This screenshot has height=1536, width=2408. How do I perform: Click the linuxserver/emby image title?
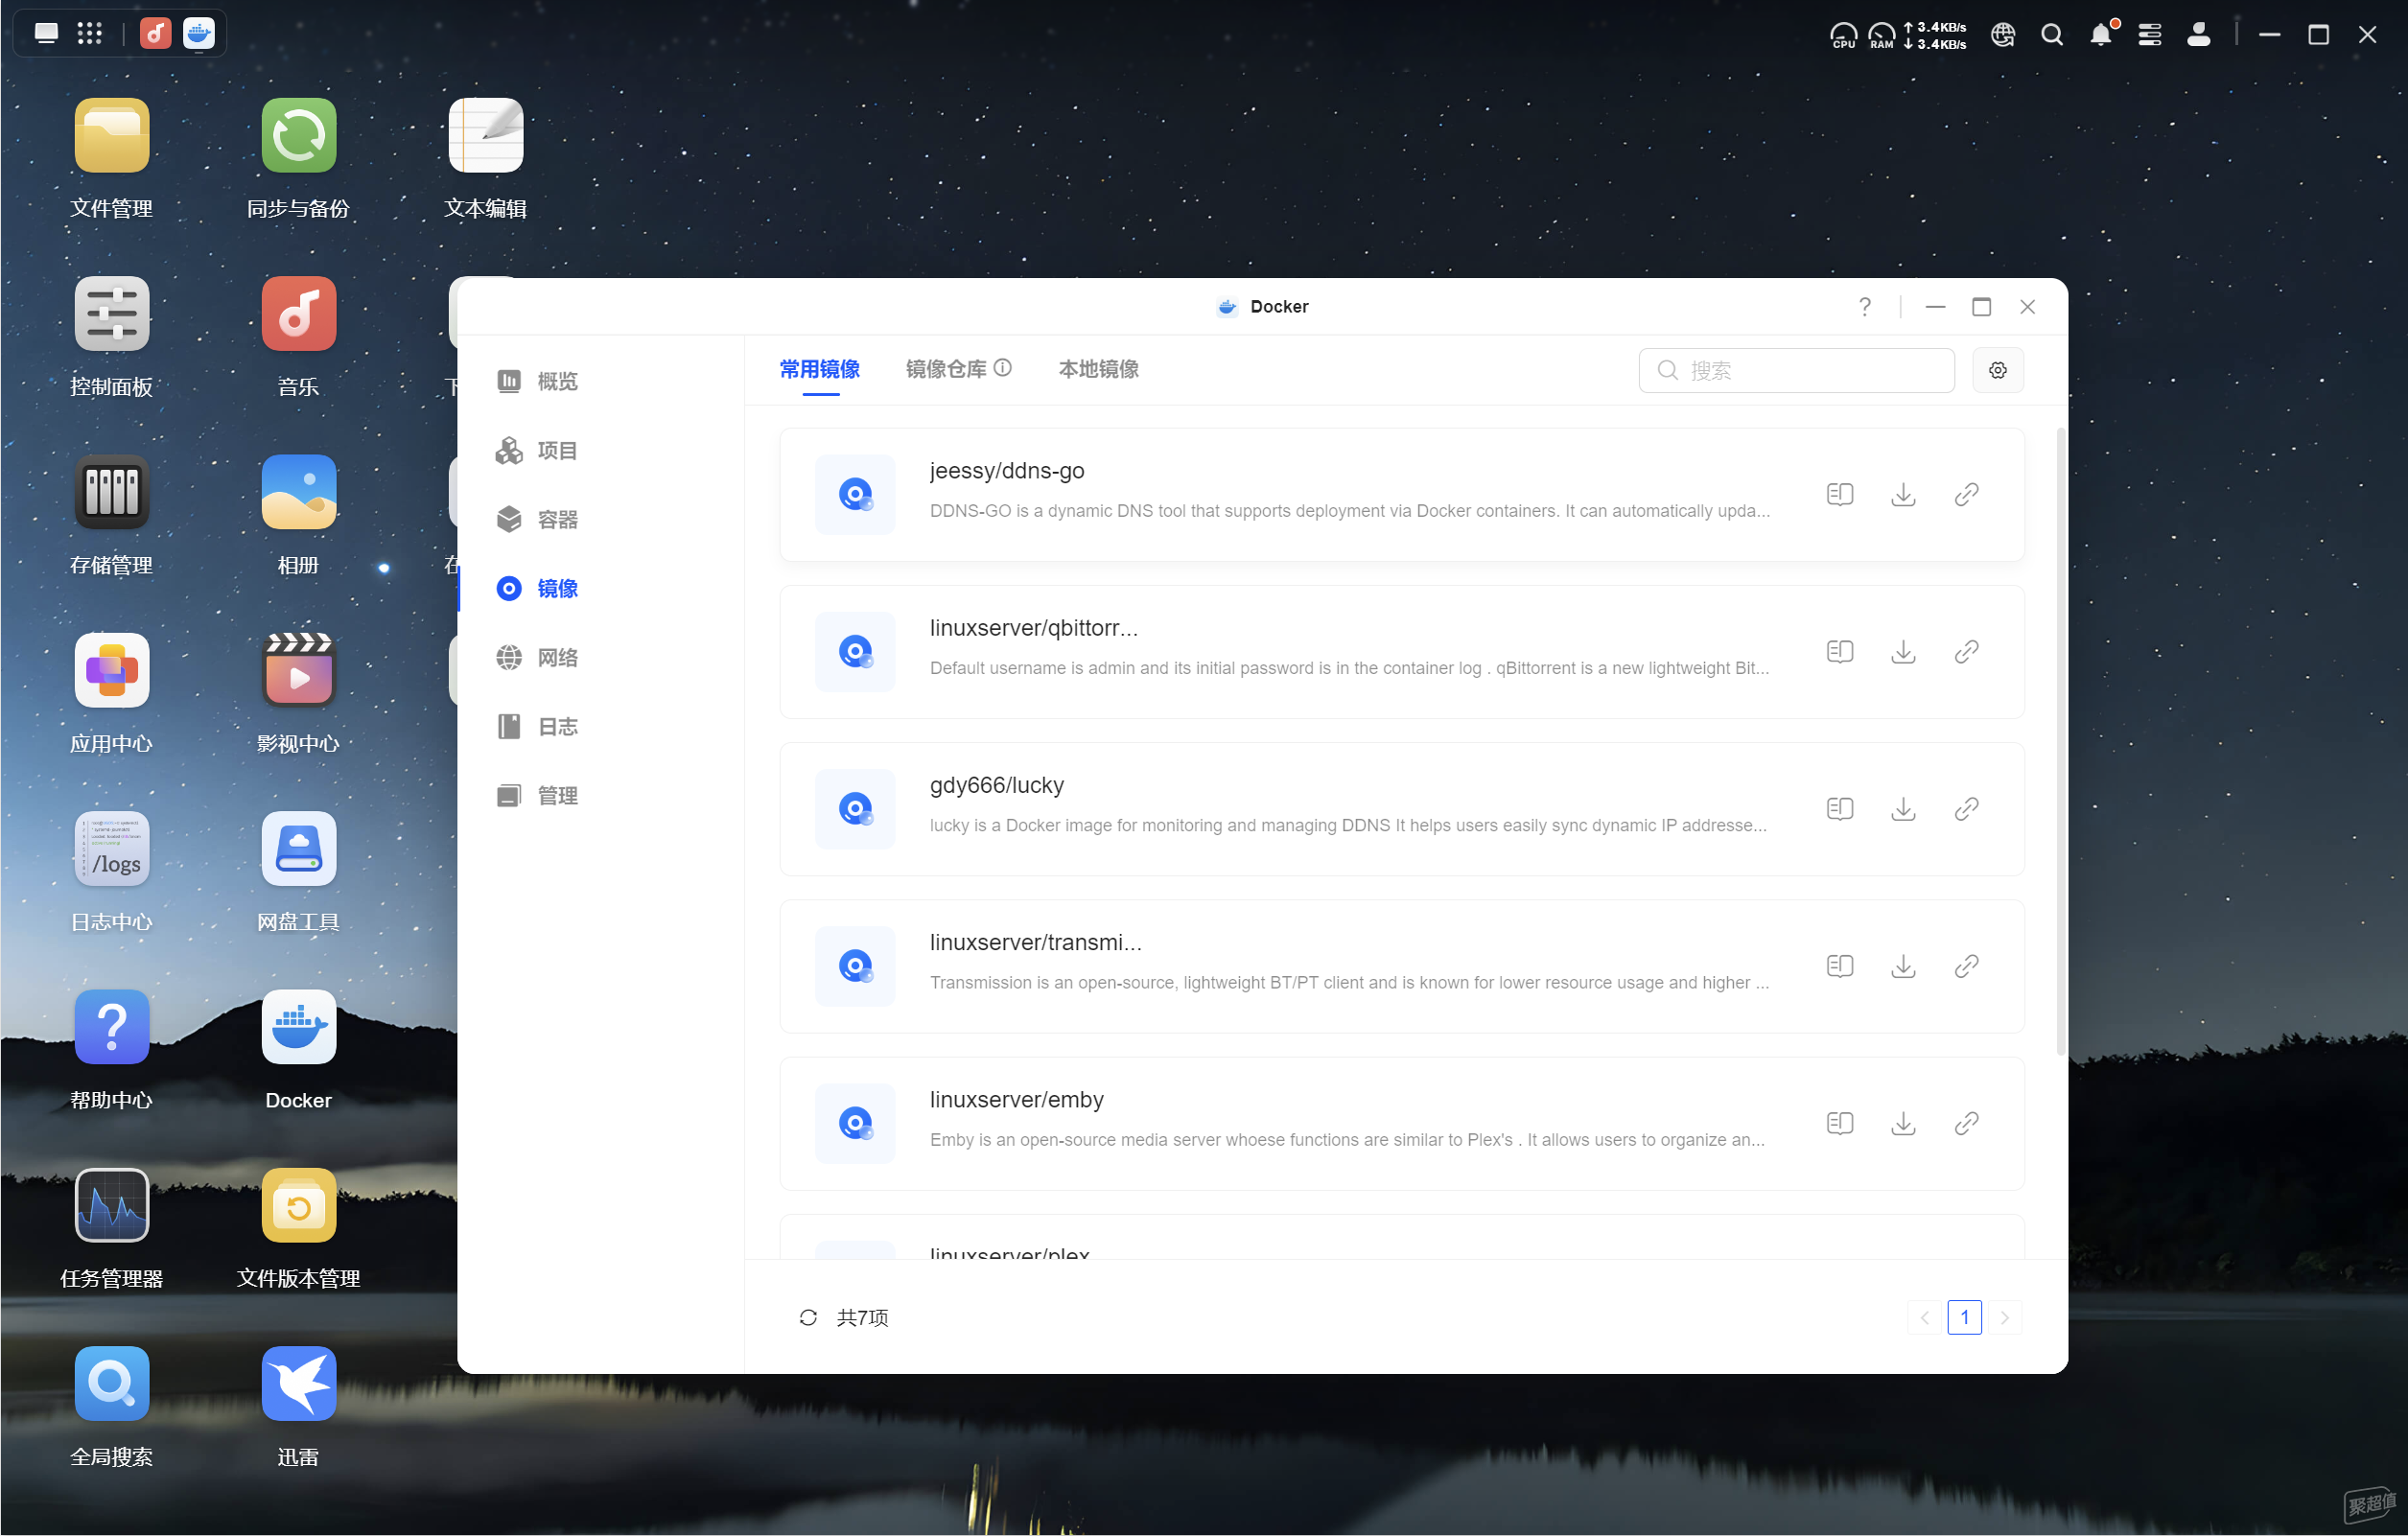(1016, 1099)
